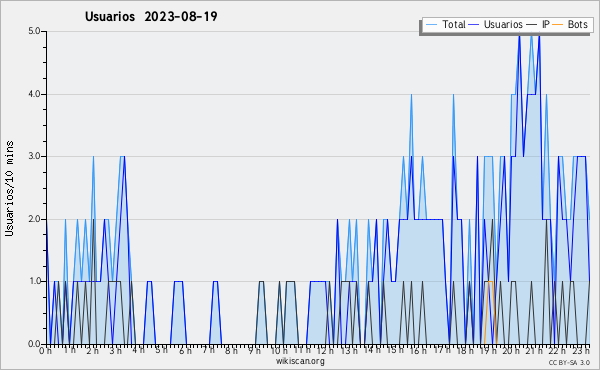
Task: Click the '2 h' x-axis label
Action: pyautogui.click(x=92, y=351)
